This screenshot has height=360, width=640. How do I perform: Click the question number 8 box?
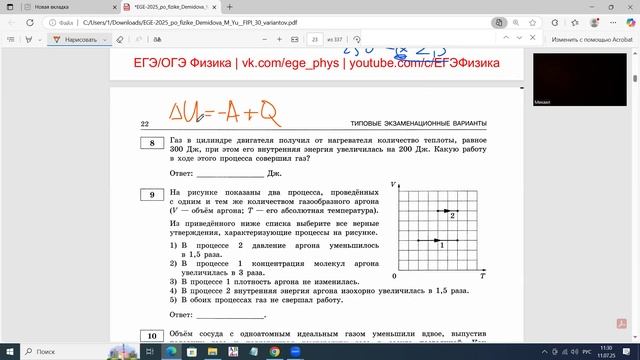[x=152, y=143]
